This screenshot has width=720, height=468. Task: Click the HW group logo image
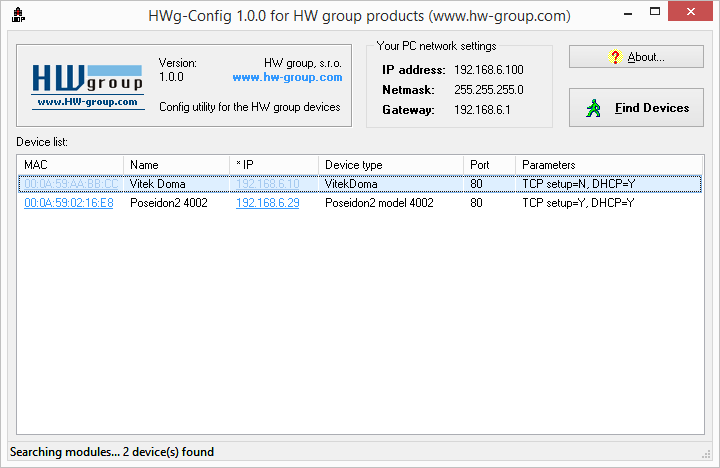tap(87, 86)
